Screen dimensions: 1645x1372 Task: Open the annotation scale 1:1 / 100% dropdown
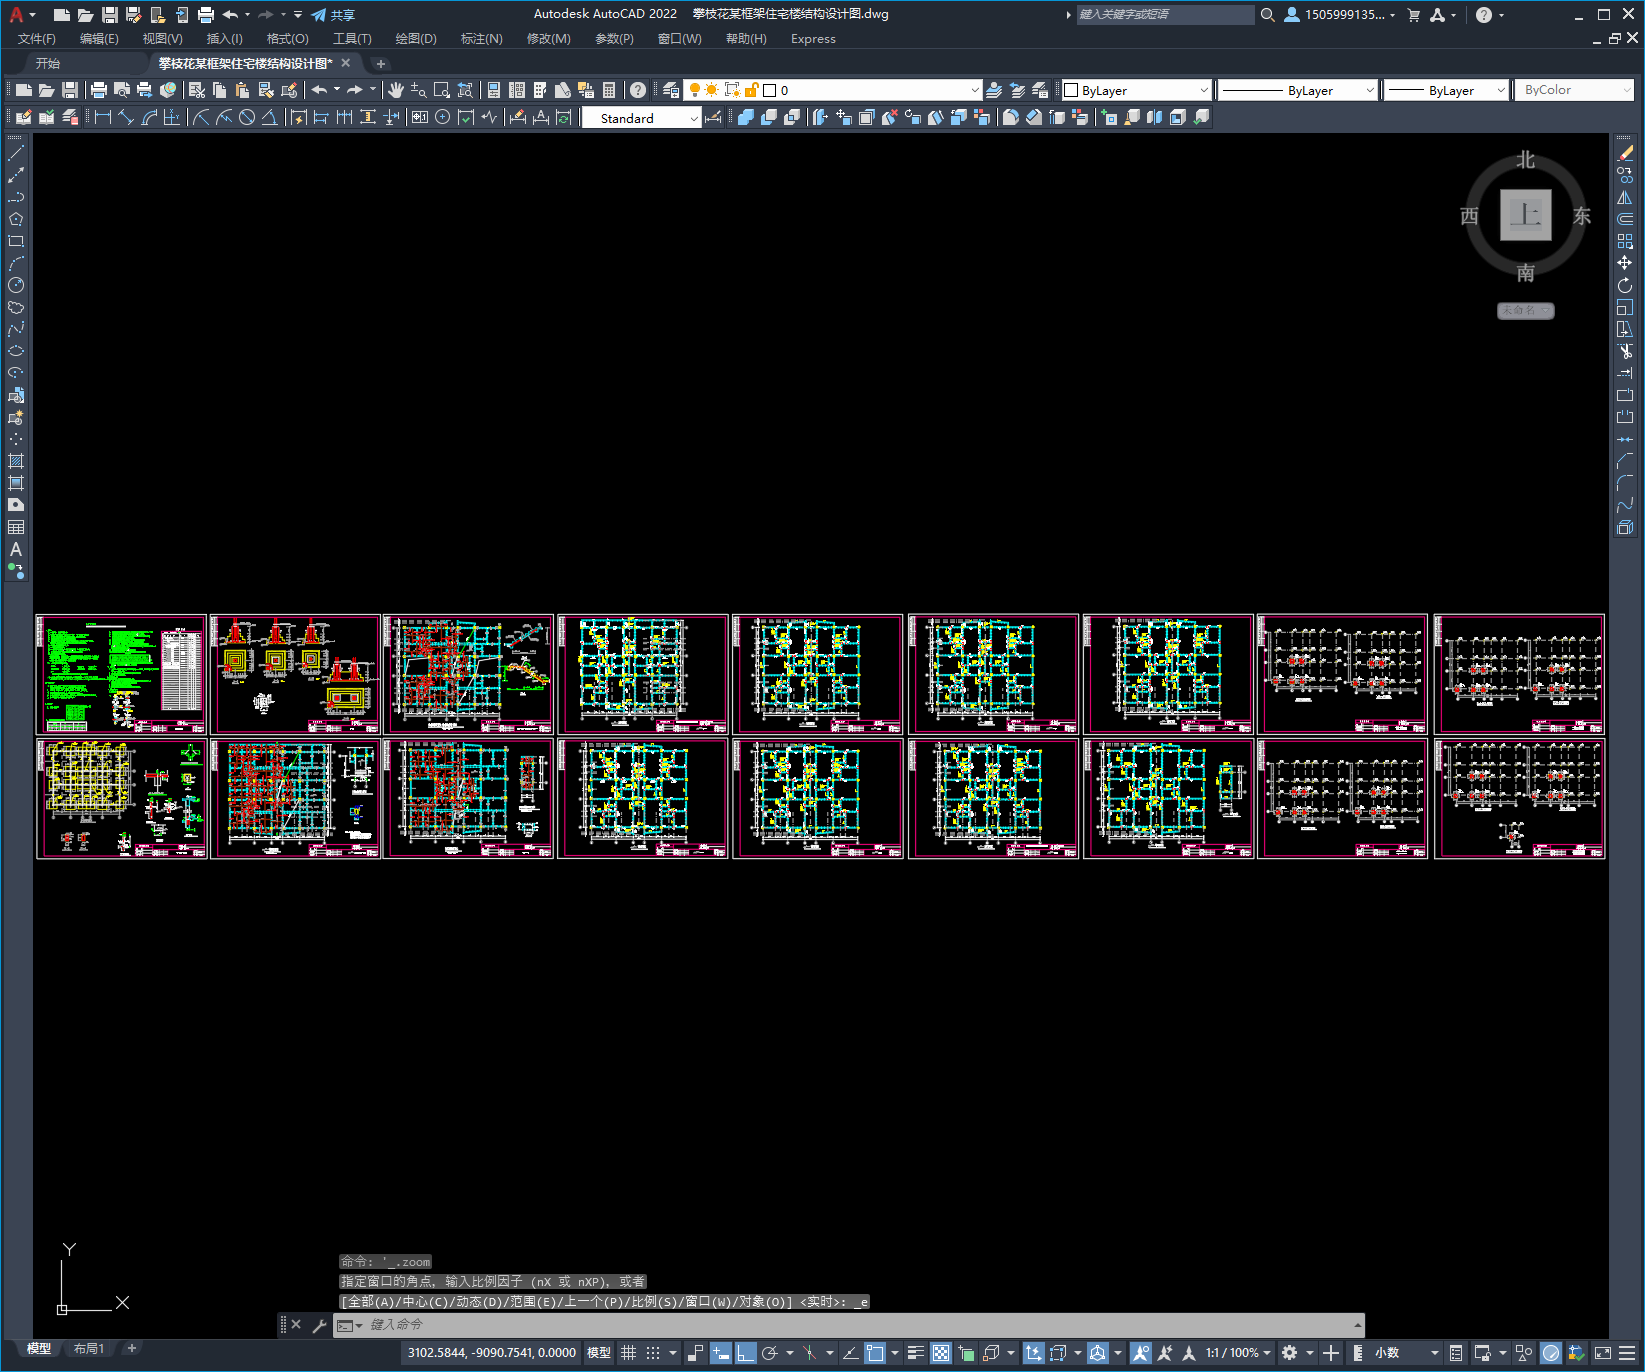pyautogui.click(x=1237, y=1353)
